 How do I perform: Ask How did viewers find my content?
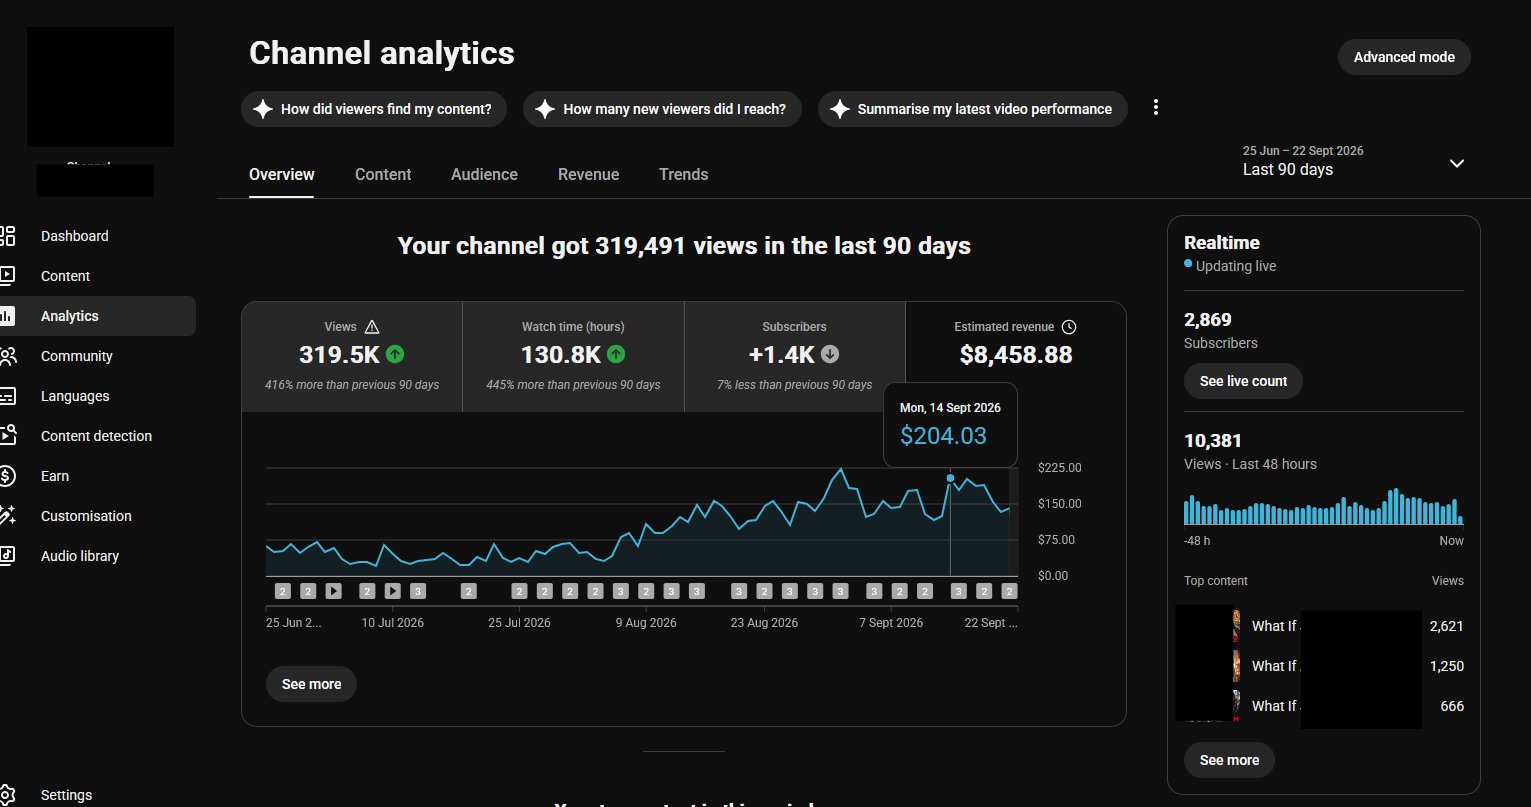[373, 109]
